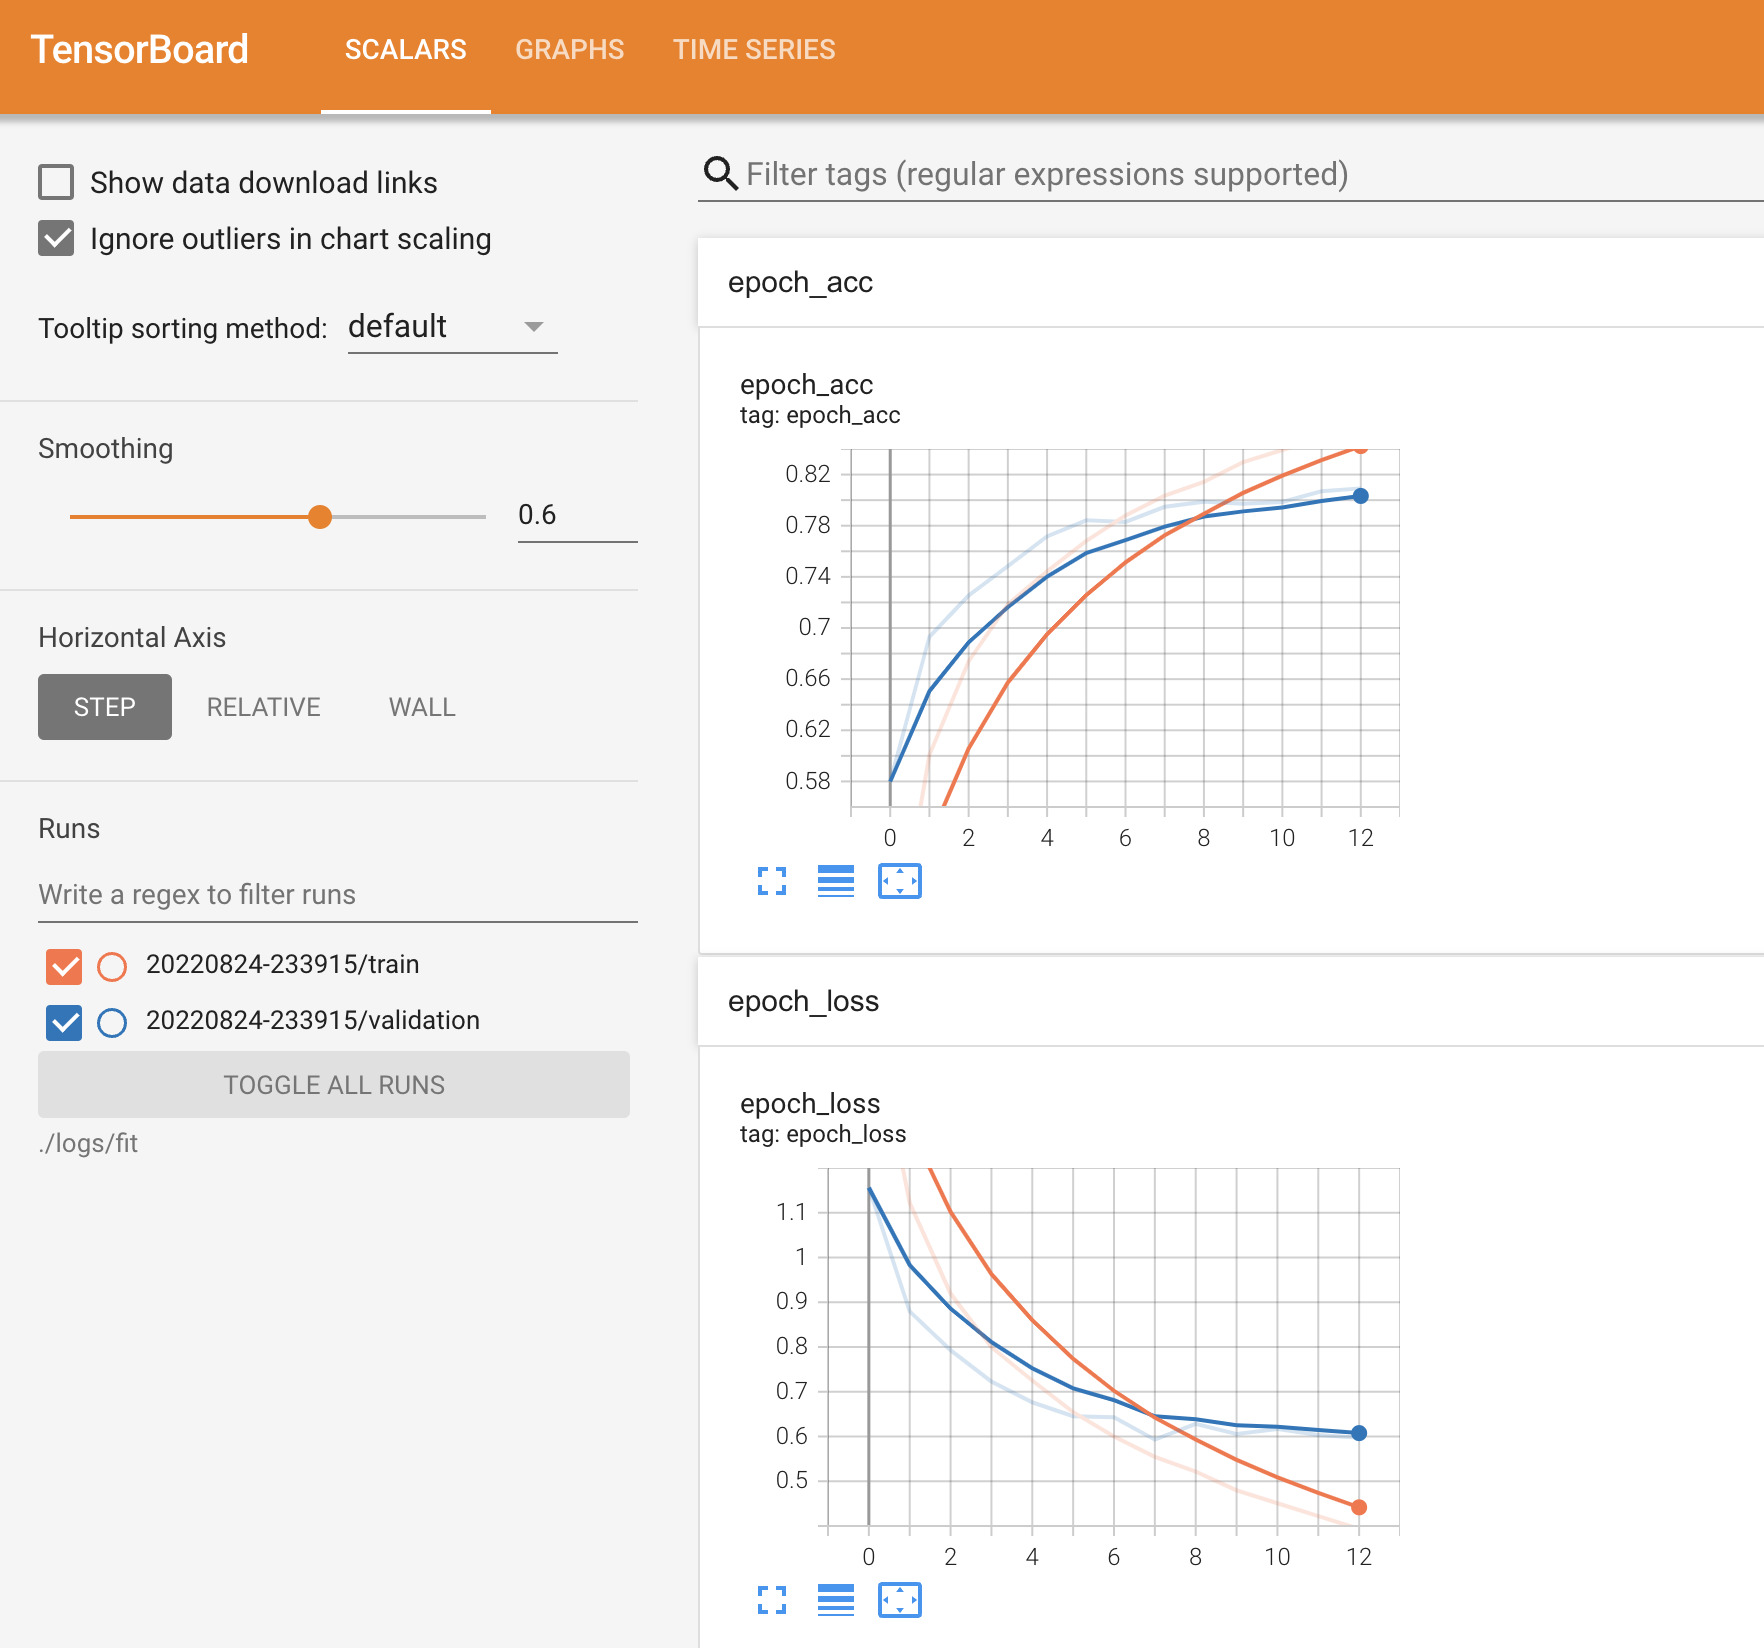Viewport: 1764px width, 1648px height.
Task: Expand epoch_acc chart to full size
Action: click(x=771, y=881)
